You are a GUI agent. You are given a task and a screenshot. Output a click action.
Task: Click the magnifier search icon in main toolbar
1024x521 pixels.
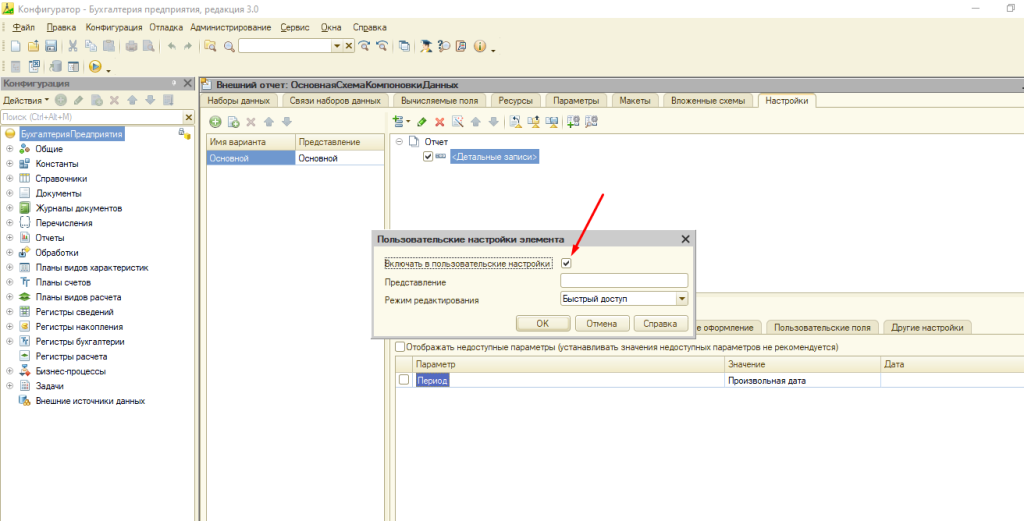tap(229, 46)
